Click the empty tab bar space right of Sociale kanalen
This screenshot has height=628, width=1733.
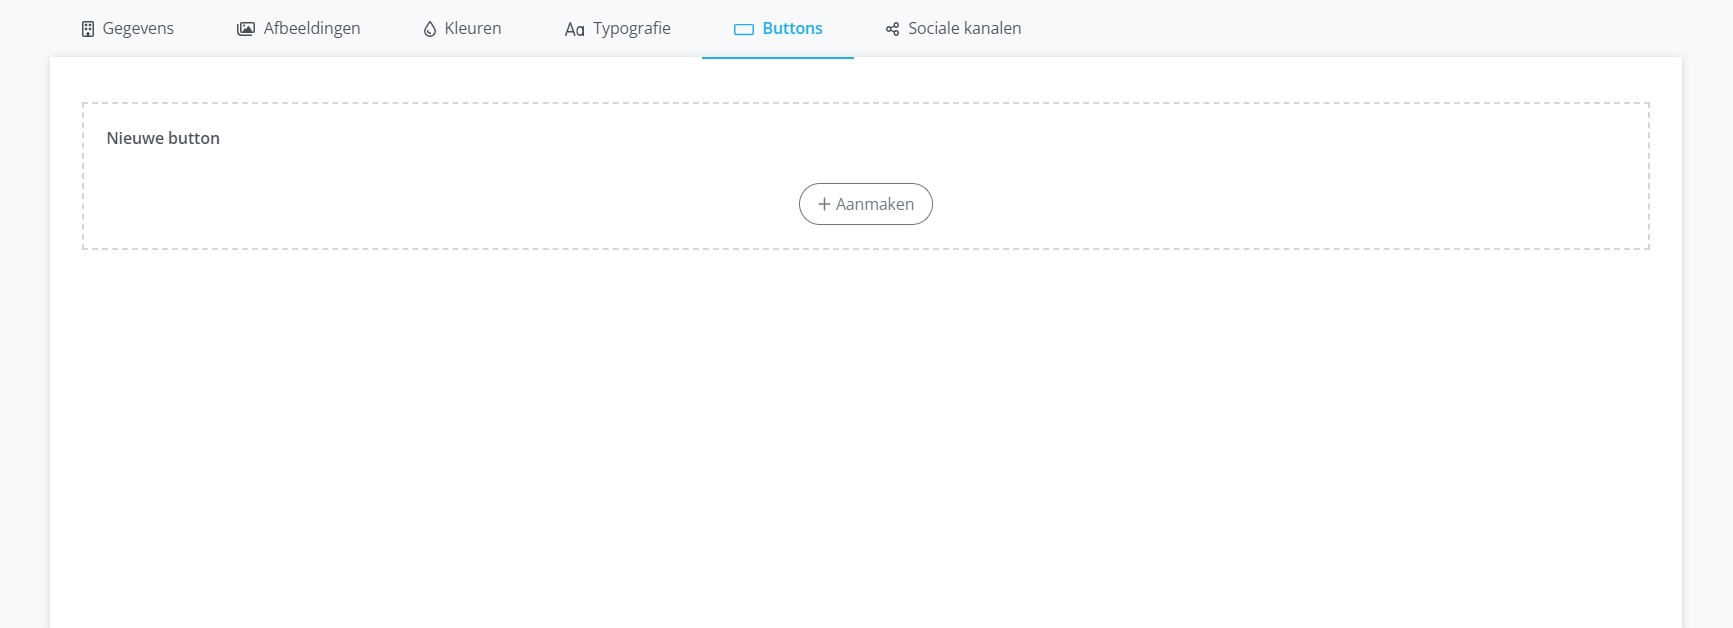(1350, 29)
